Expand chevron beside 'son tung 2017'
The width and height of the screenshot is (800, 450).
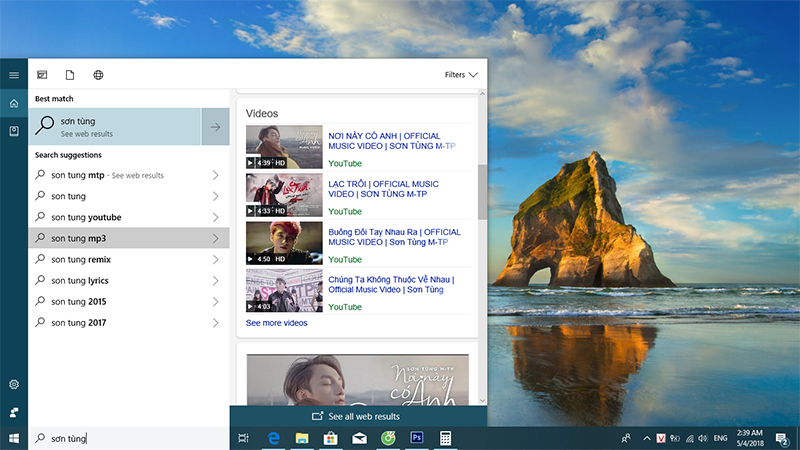(x=215, y=322)
